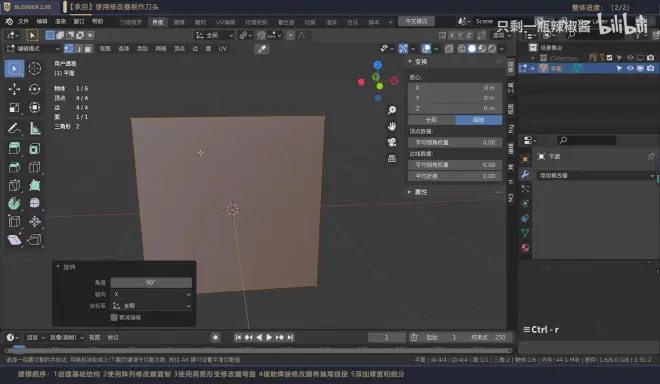
Task: Select the Shrink/Fatten tool
Action: point(35,221)
